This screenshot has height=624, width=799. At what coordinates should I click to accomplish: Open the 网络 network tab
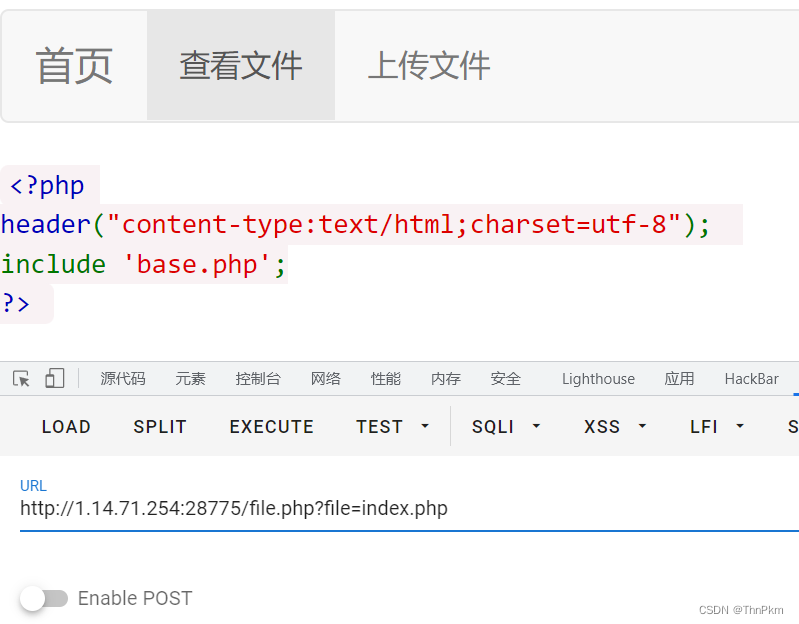326,379
